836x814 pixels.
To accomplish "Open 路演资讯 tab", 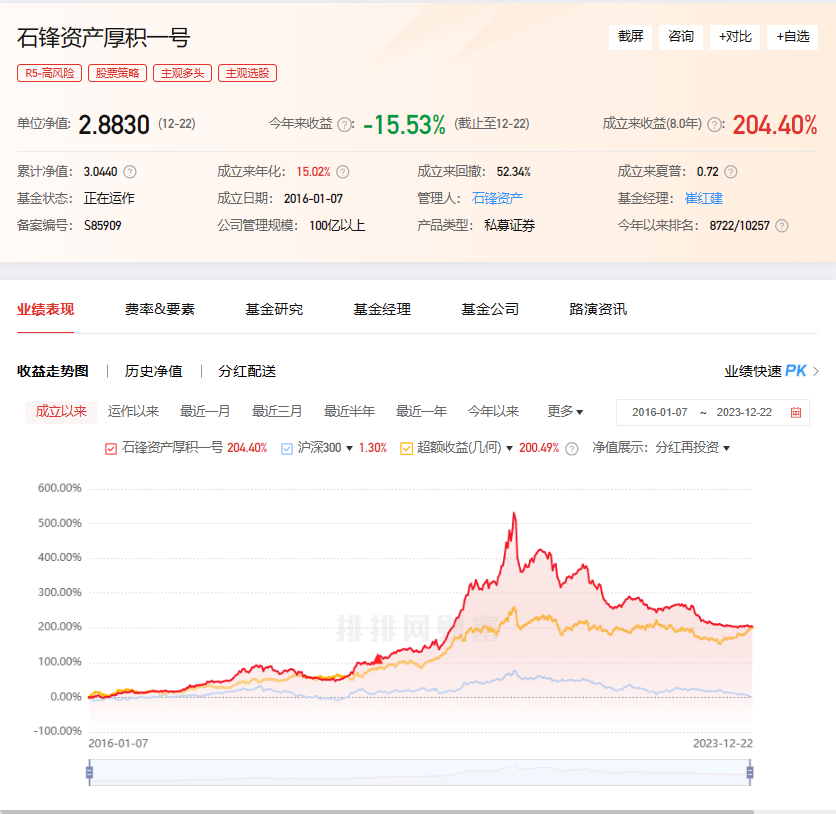I will 598,309.
